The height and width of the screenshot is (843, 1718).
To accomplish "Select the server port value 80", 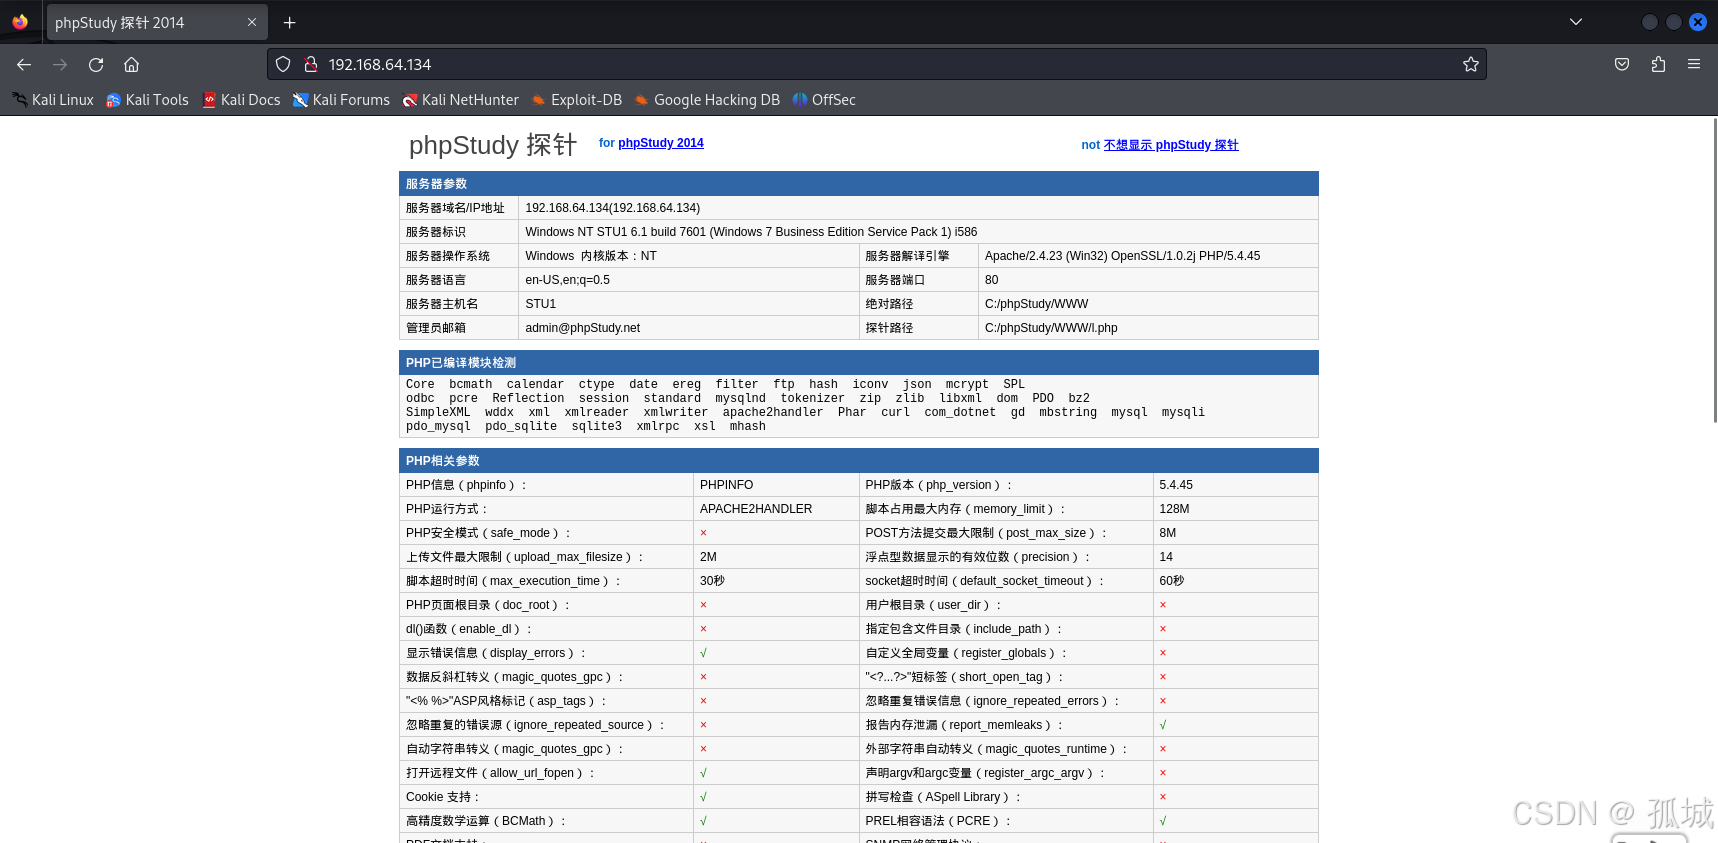I will 991,280.
